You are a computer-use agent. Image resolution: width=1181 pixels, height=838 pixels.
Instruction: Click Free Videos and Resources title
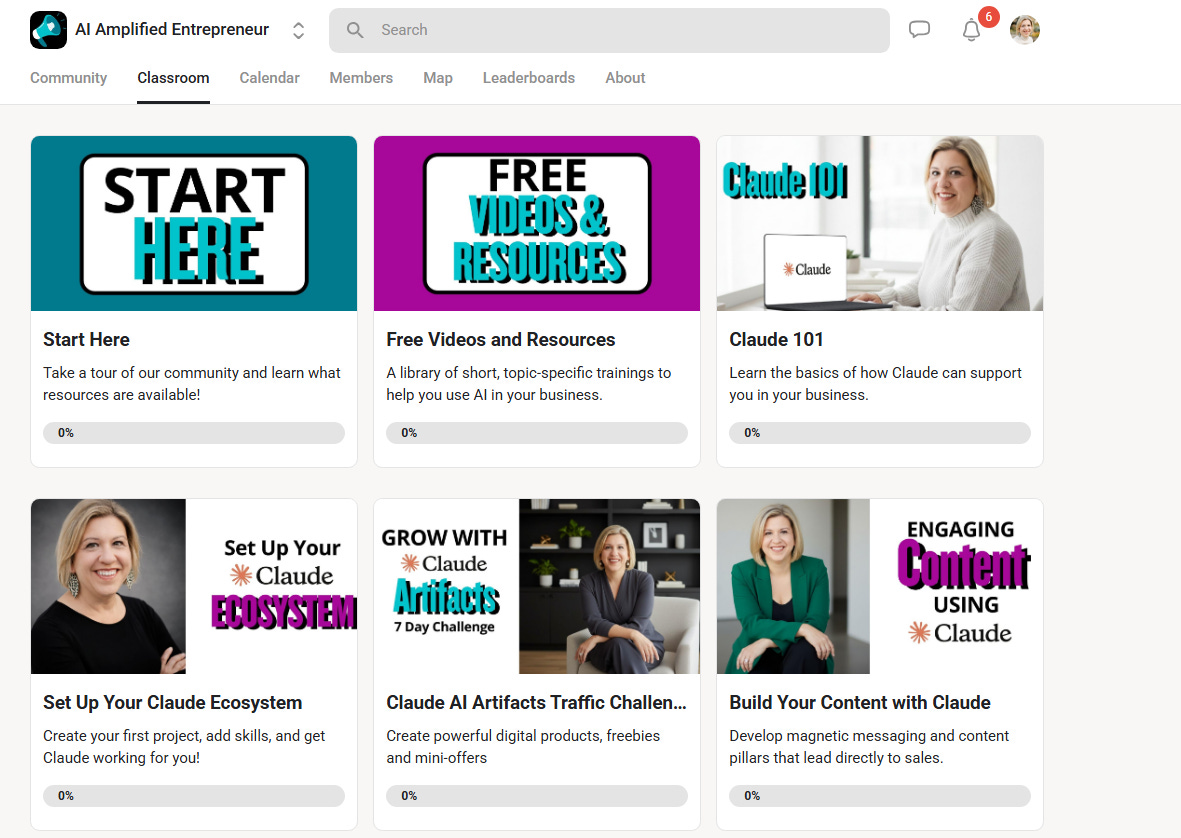point(501,340)
